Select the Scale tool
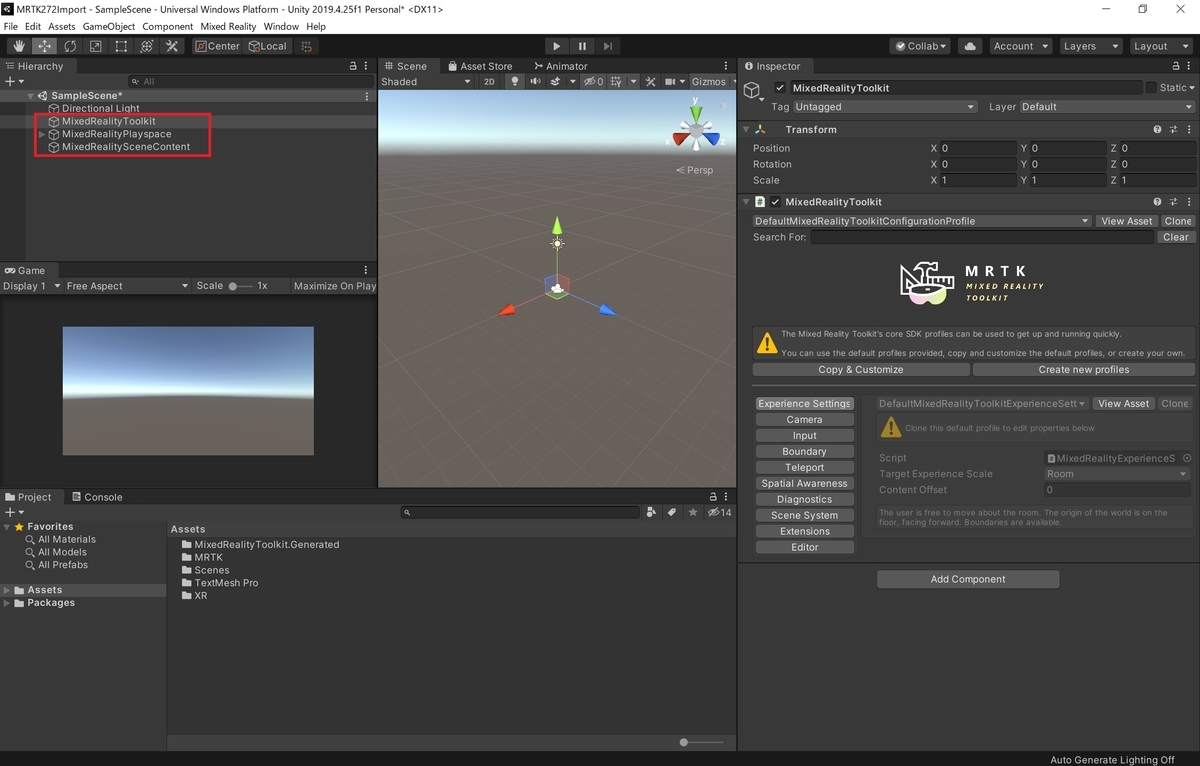This screenshot has height=766, width=1200. click(95, 46)
